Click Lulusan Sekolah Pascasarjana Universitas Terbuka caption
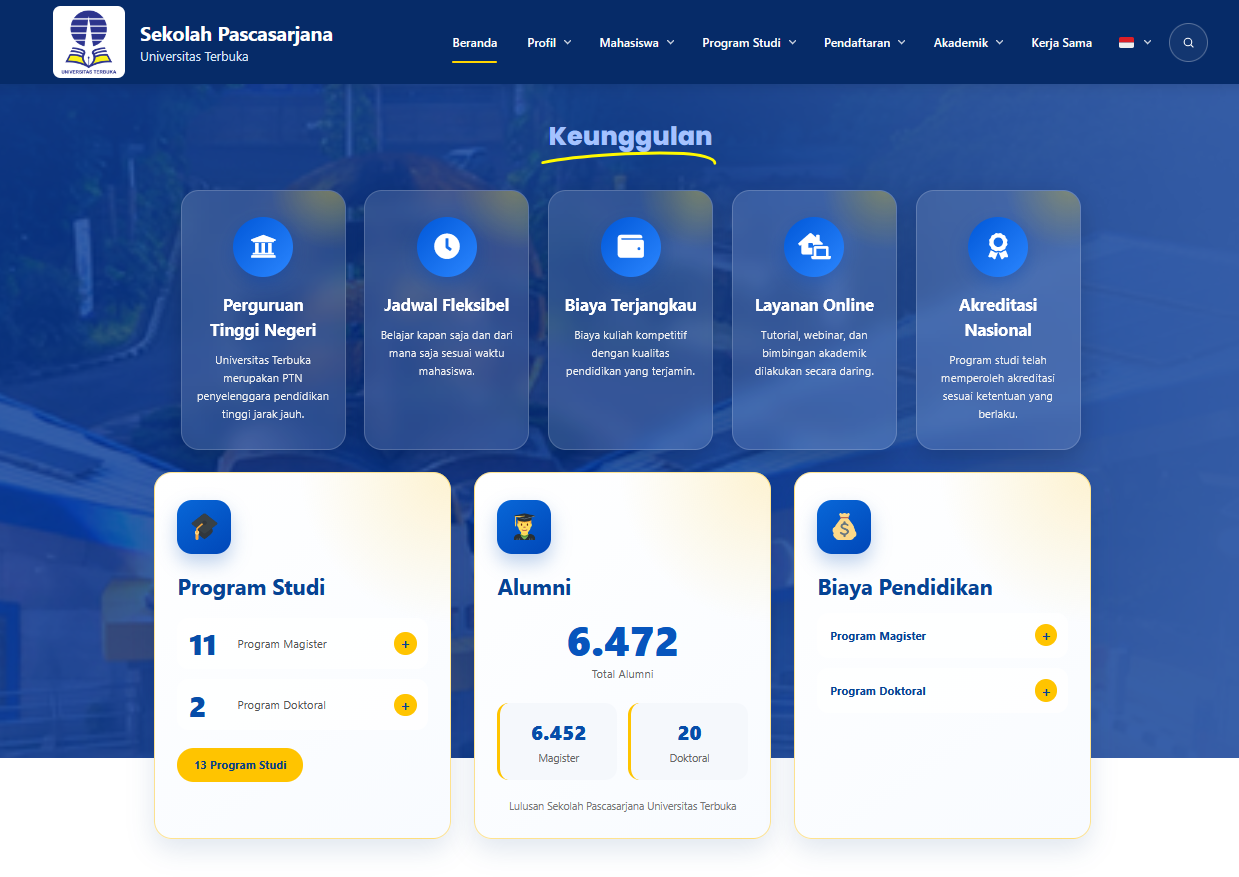The image size is (1239, 877). [x=622, y=806]
